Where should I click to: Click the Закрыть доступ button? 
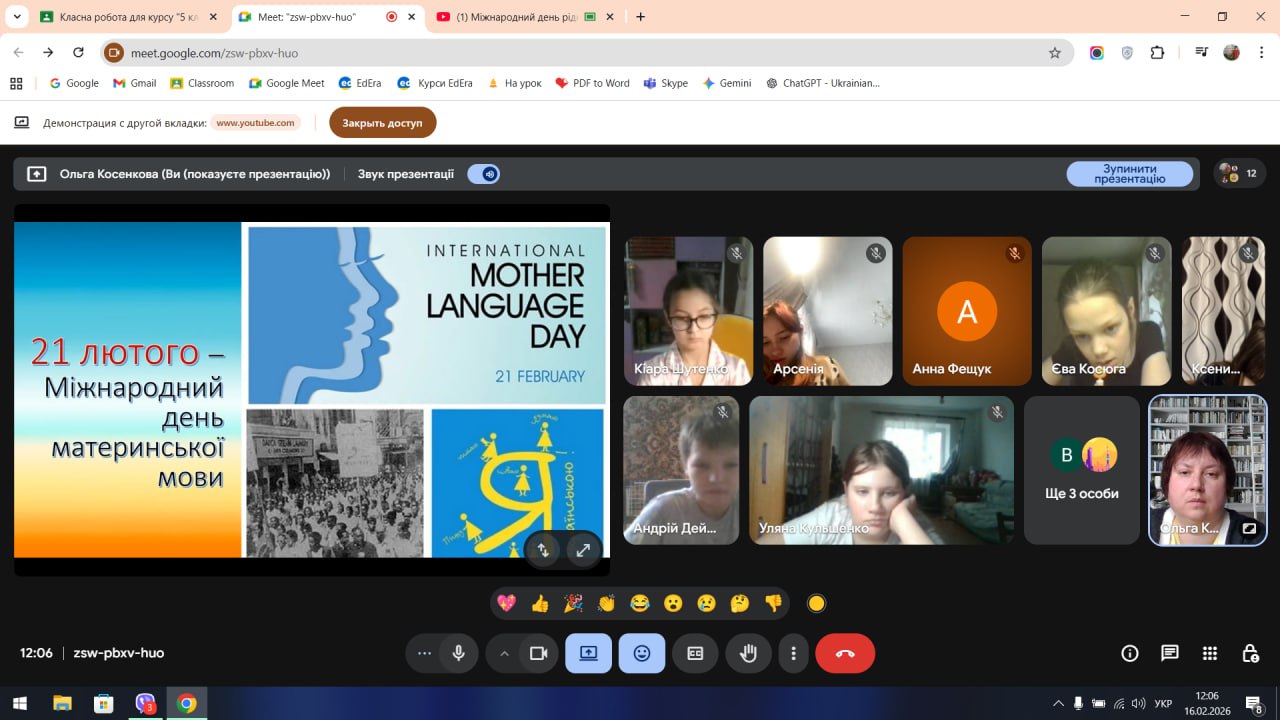[382, 123]
